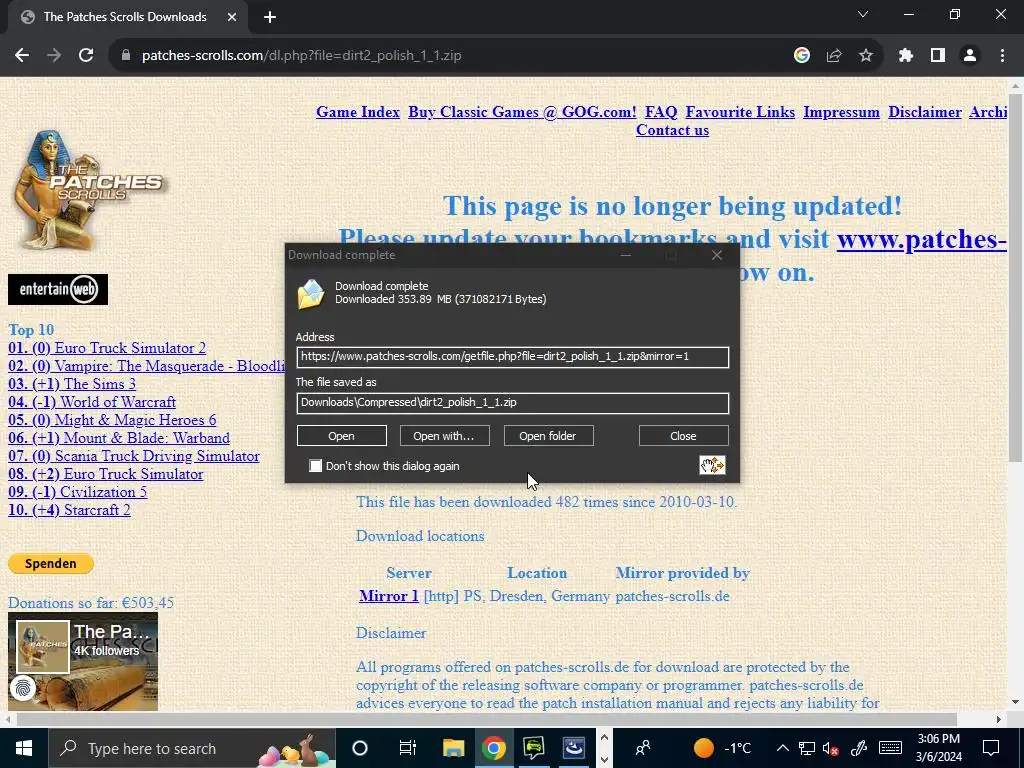Open Task View on the taskbar
Screen dimensions: 1024x768
point(407,748)
